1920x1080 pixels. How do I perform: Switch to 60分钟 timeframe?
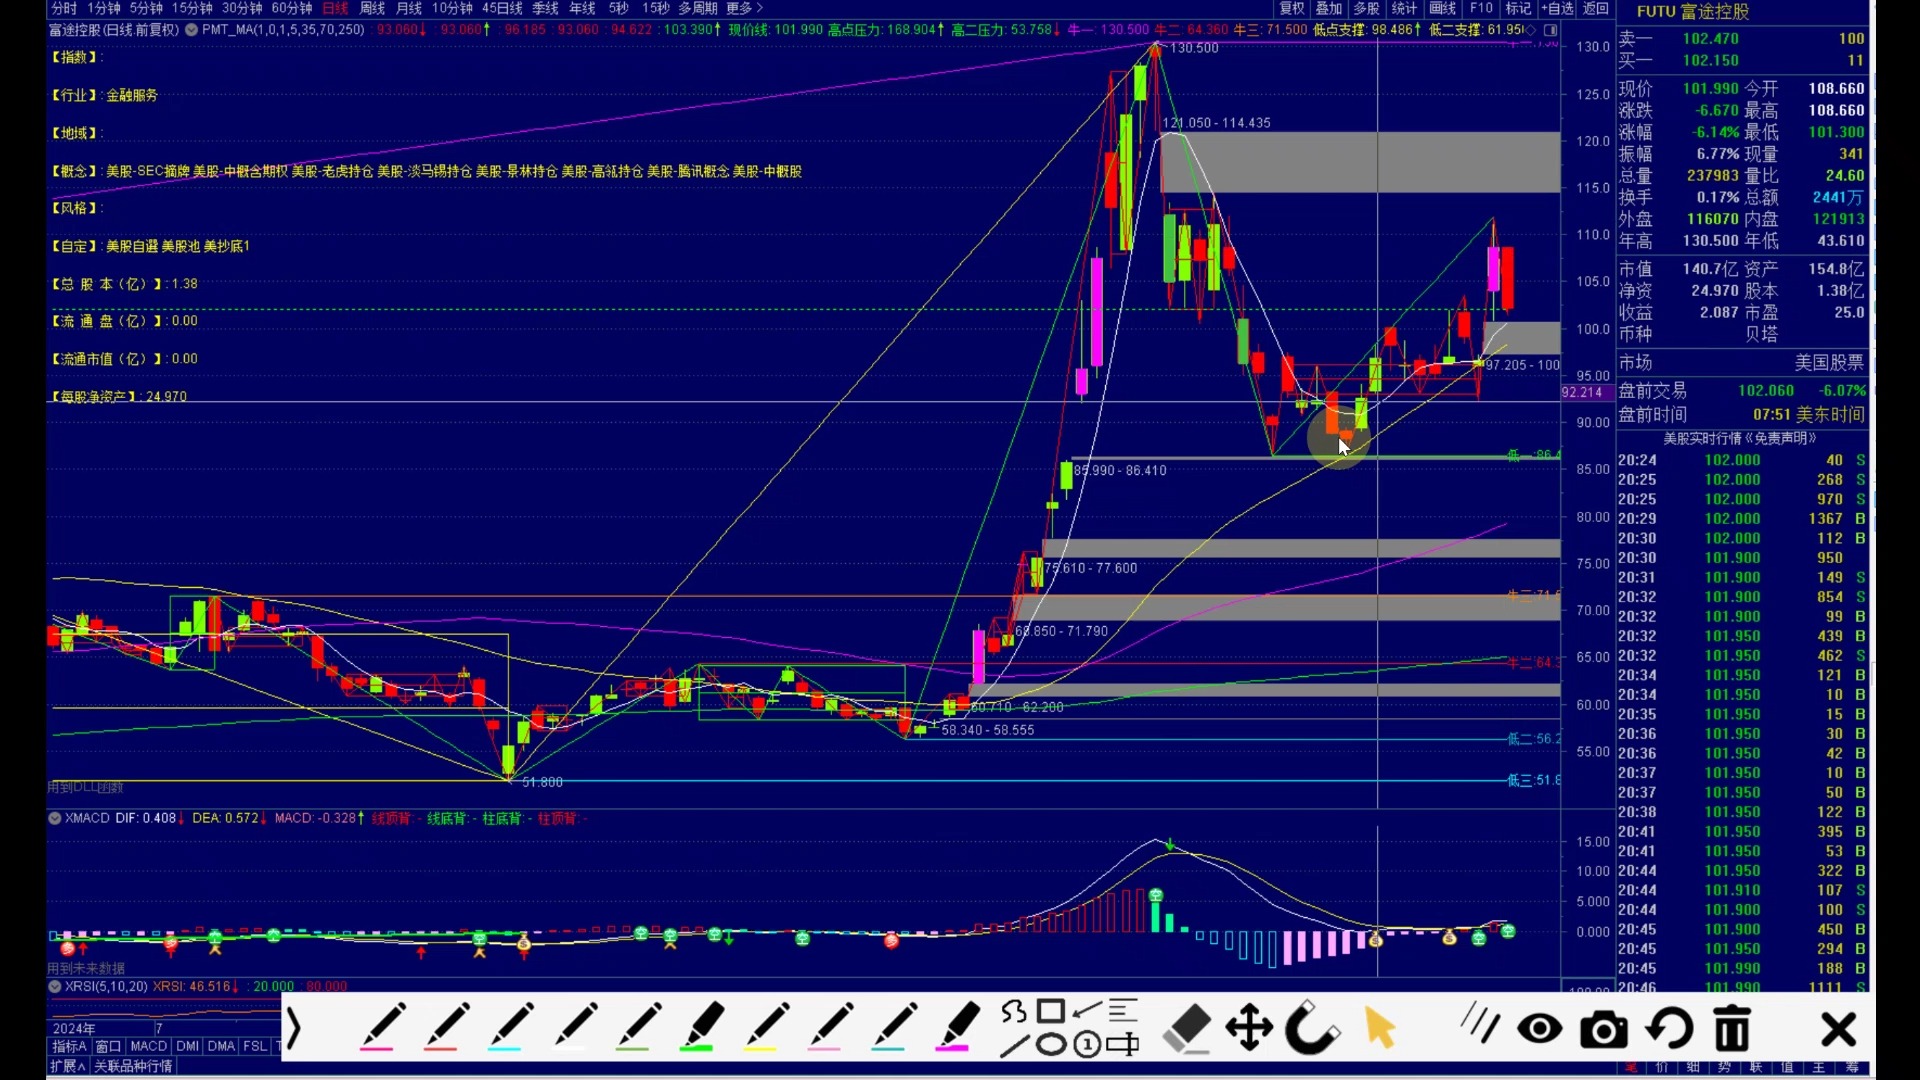[x=292, y=8]
